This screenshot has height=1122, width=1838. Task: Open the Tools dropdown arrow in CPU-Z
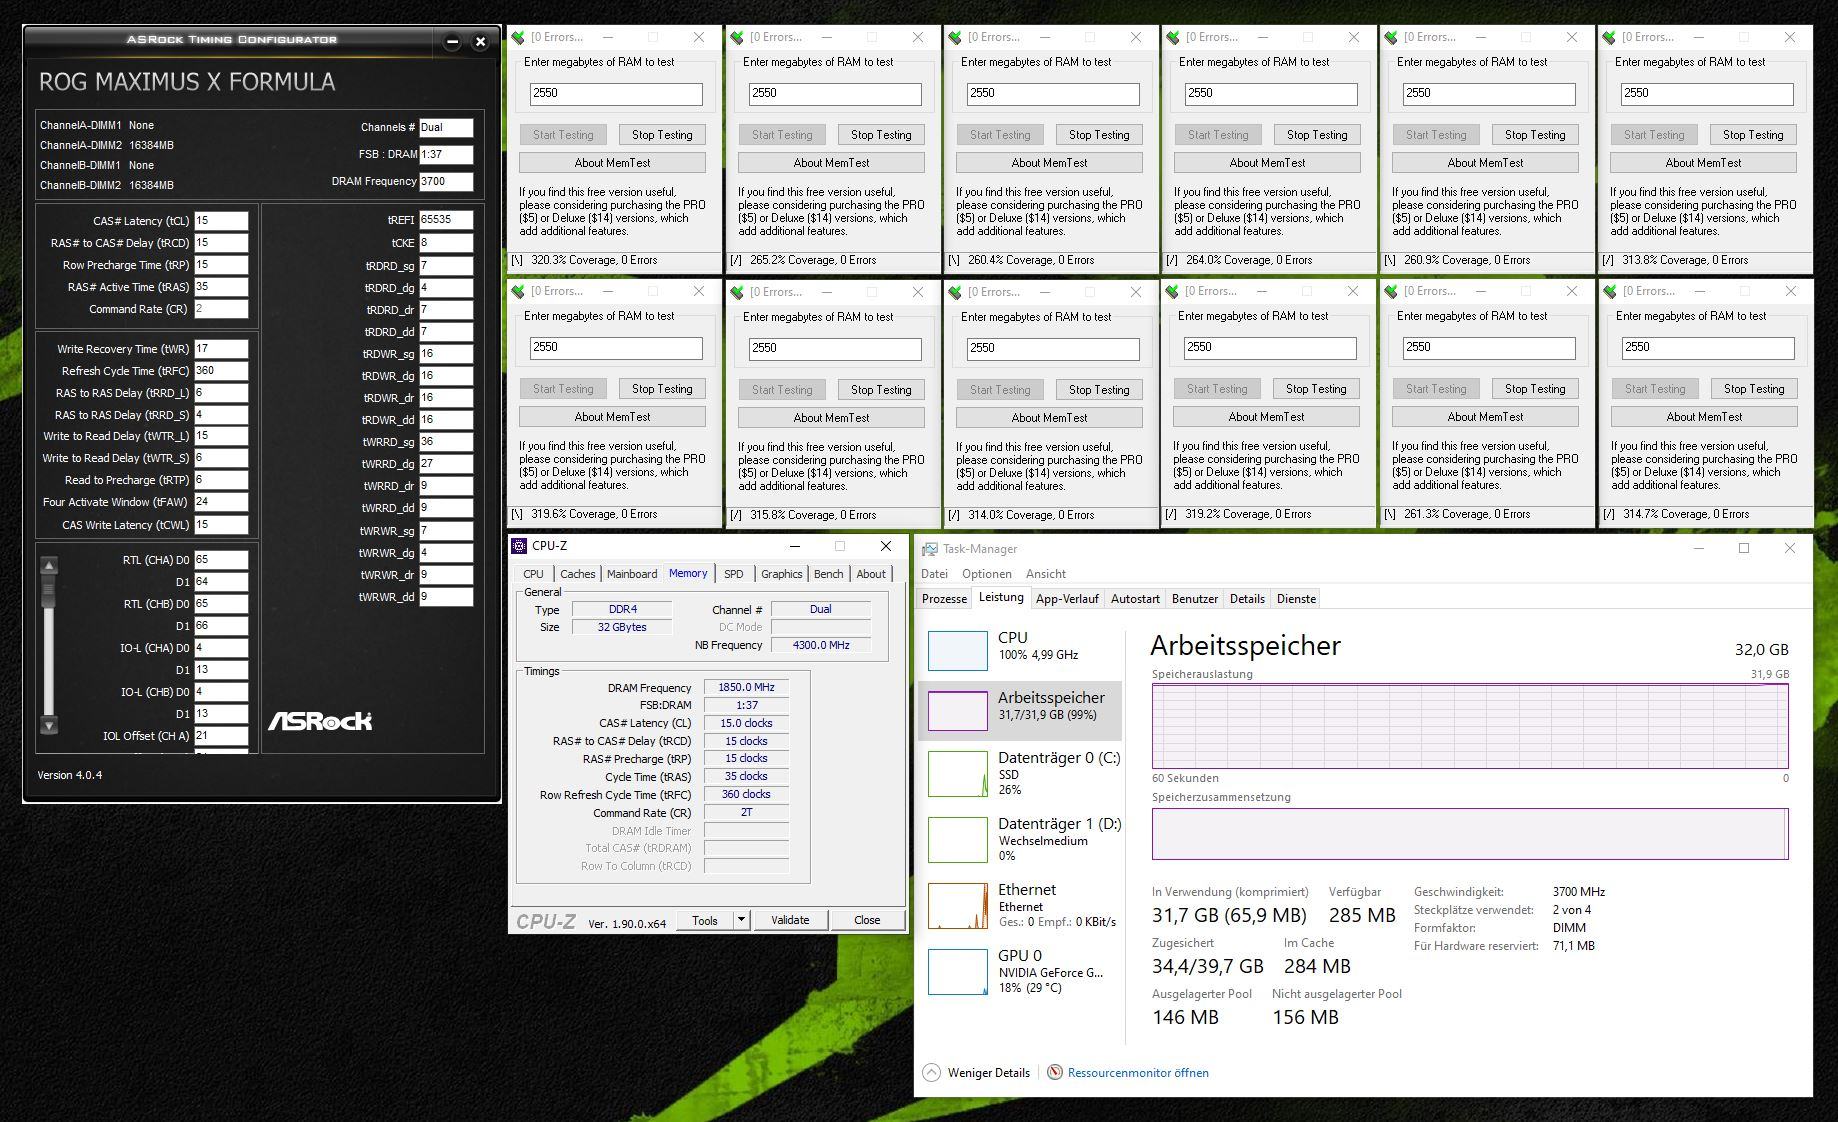pos(741,920)
